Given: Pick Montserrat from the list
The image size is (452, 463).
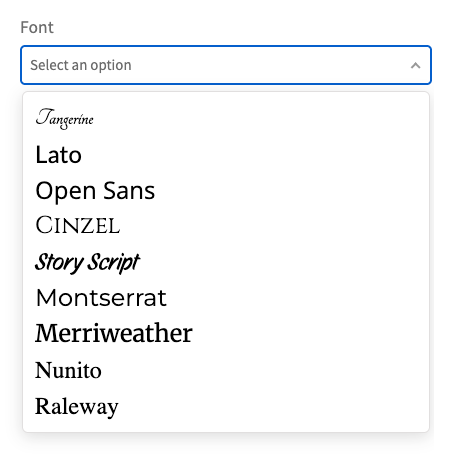Looking at the screenshot, I should point(226,298).
